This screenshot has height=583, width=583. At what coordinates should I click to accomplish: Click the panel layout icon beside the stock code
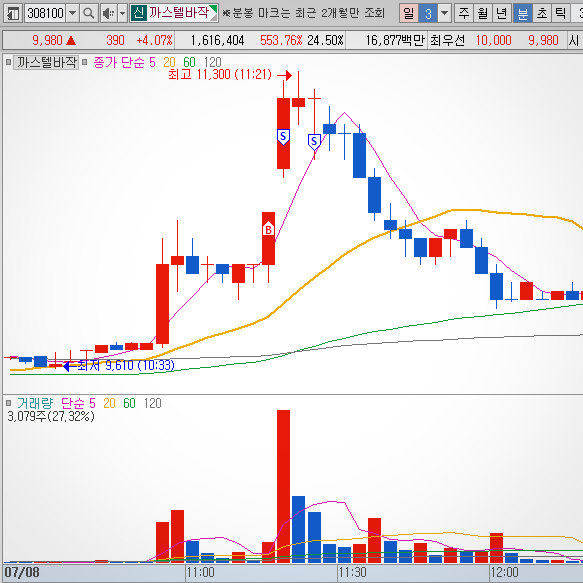13,13
